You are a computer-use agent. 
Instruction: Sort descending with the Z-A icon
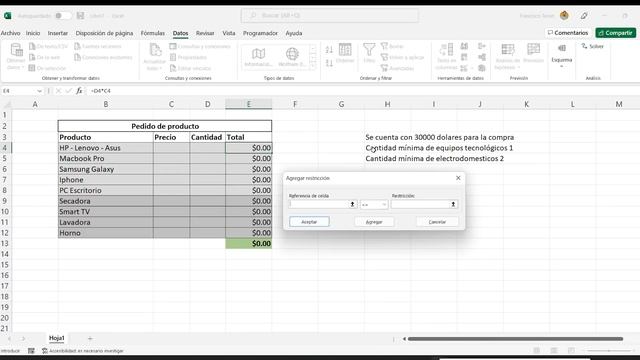click(329, 63)
